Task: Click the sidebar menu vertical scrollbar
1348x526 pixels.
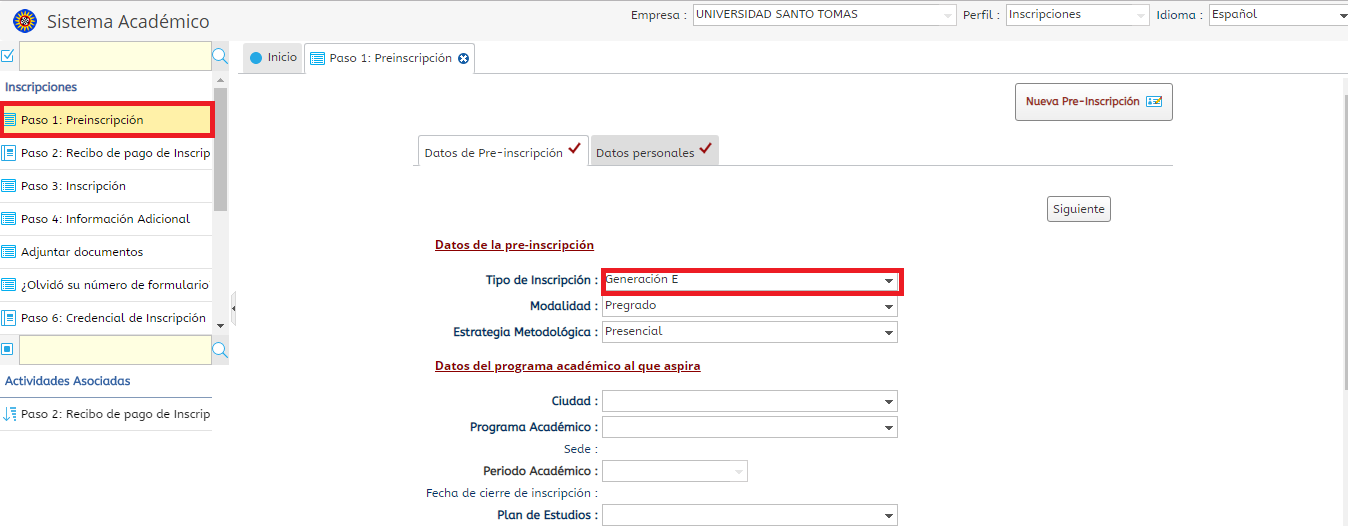Action: pos(221,150)
